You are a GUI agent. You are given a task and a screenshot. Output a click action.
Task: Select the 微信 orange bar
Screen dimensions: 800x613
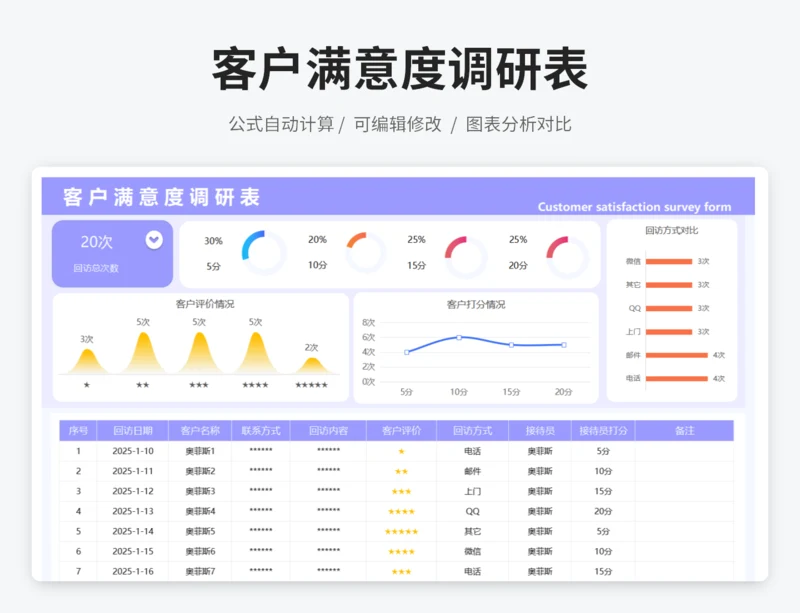tap(669, 261)
